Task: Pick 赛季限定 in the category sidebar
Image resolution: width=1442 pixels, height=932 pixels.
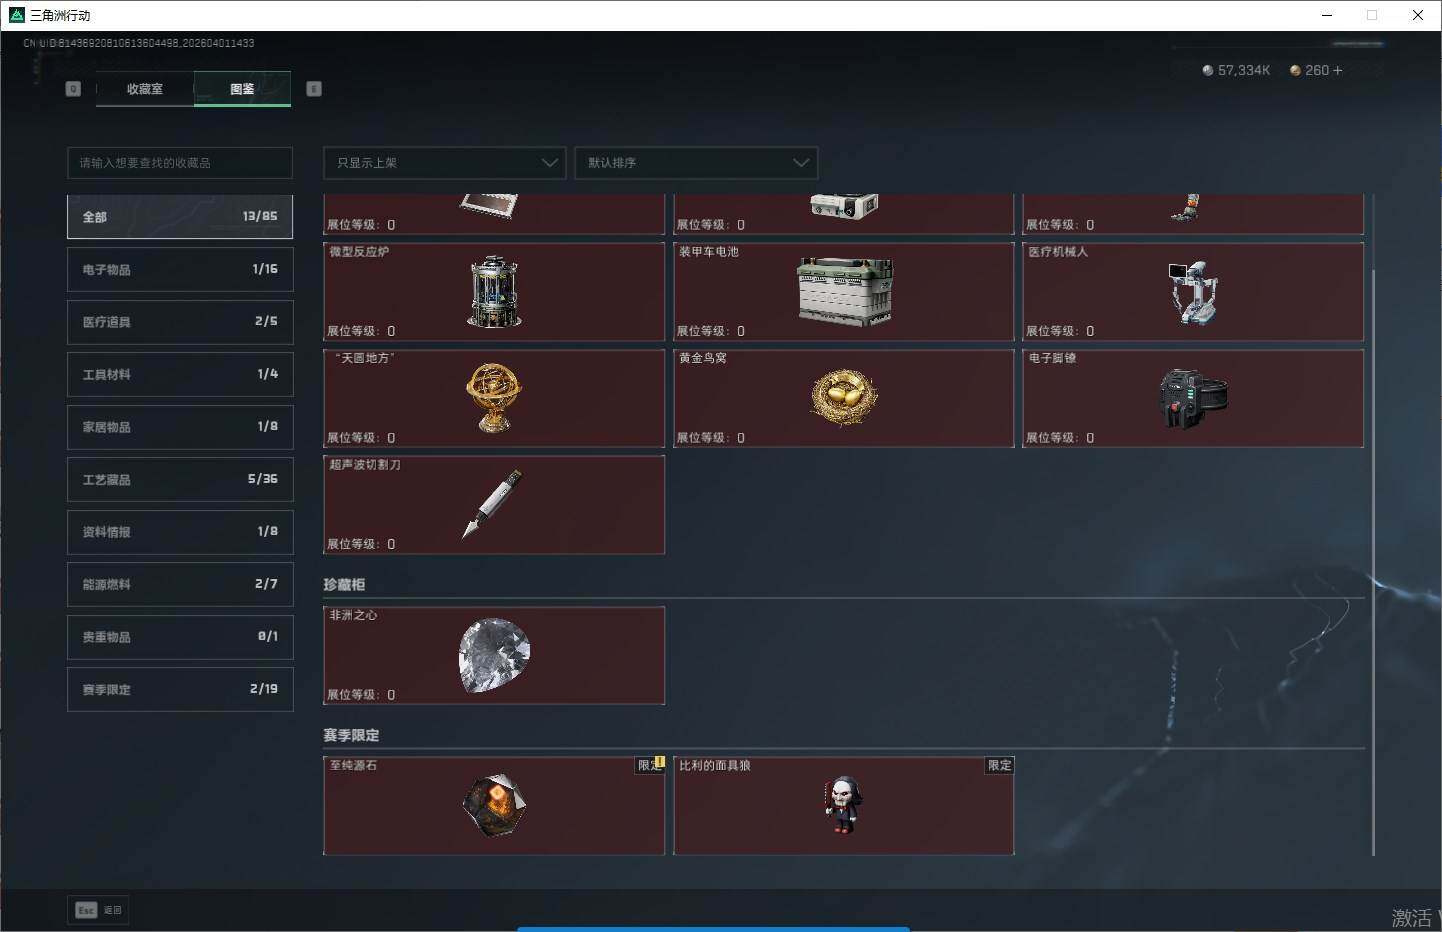Action: click(180, 690)
